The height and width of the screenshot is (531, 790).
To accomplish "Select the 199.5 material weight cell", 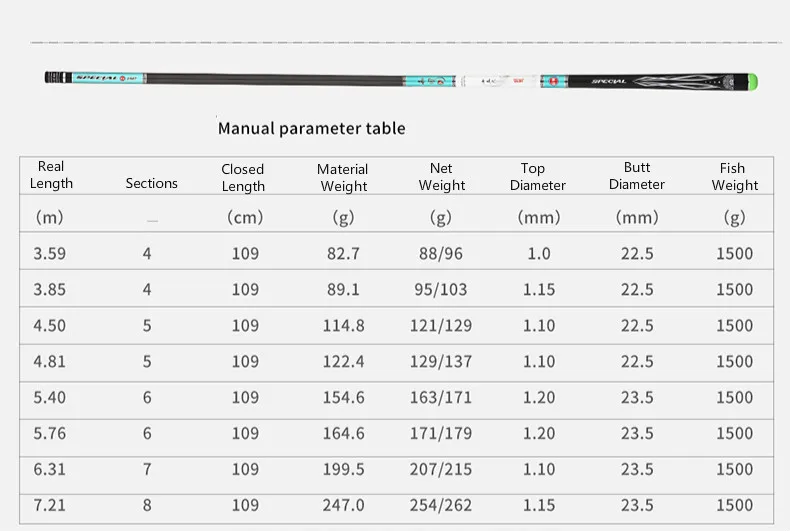I will point(344,470).
